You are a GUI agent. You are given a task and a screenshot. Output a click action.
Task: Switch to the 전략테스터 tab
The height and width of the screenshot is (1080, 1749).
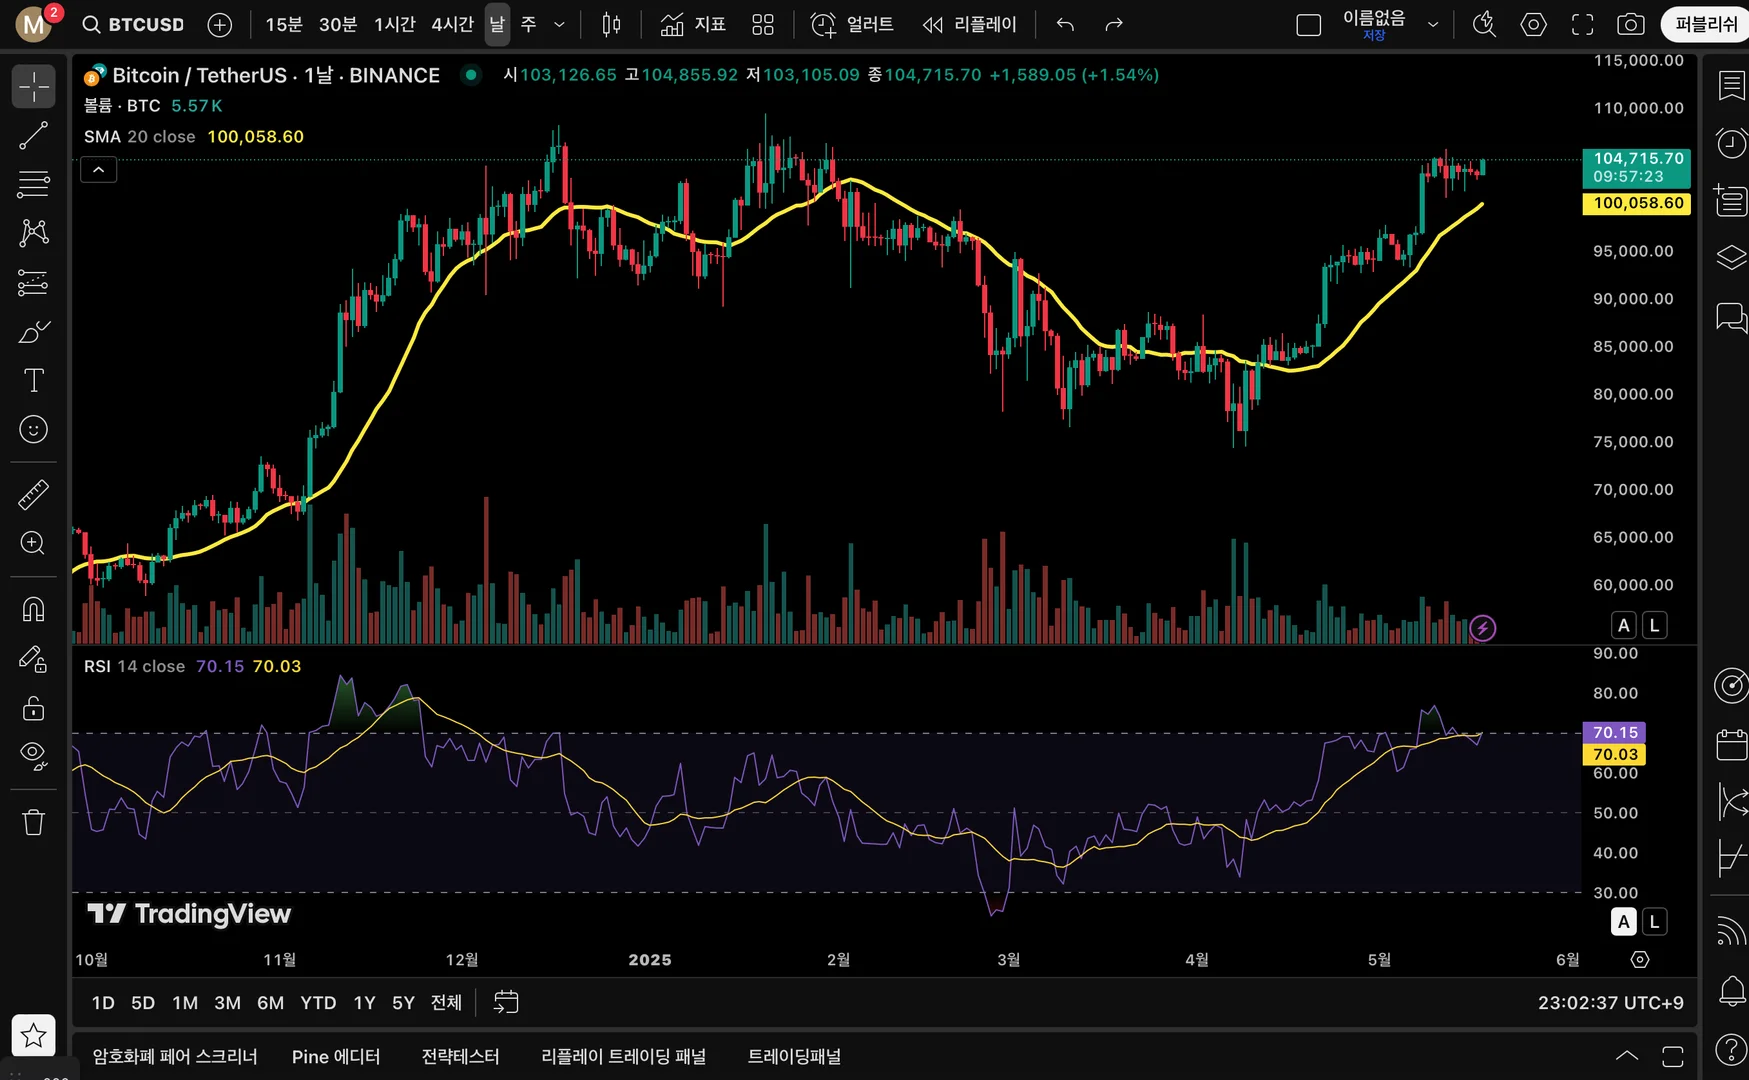click(460, 1056)
